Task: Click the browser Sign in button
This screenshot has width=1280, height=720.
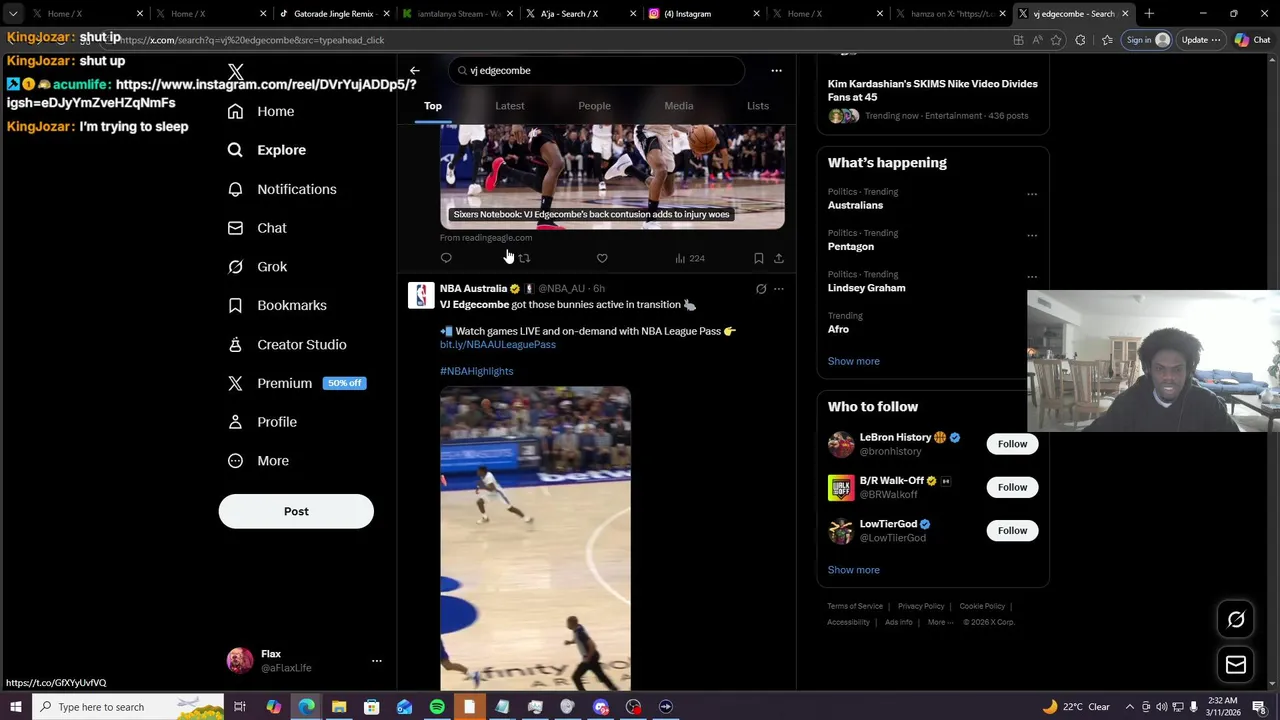Action: pos(1147,40)
